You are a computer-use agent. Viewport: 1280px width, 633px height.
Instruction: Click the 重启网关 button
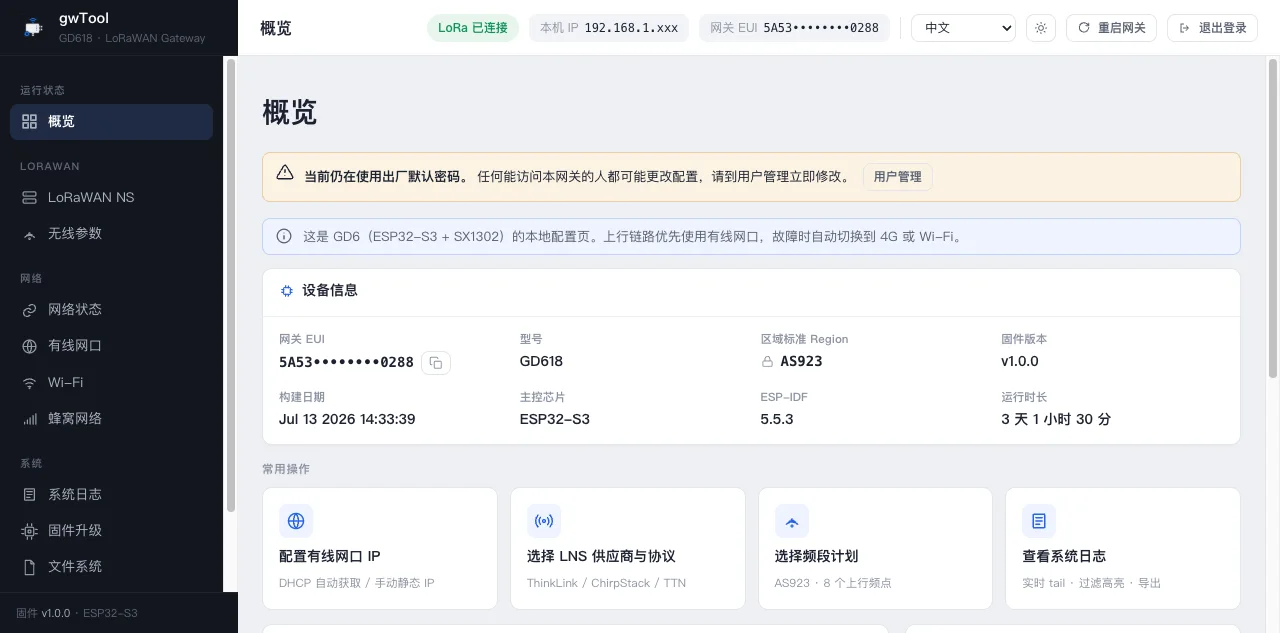pos(1112,28)
